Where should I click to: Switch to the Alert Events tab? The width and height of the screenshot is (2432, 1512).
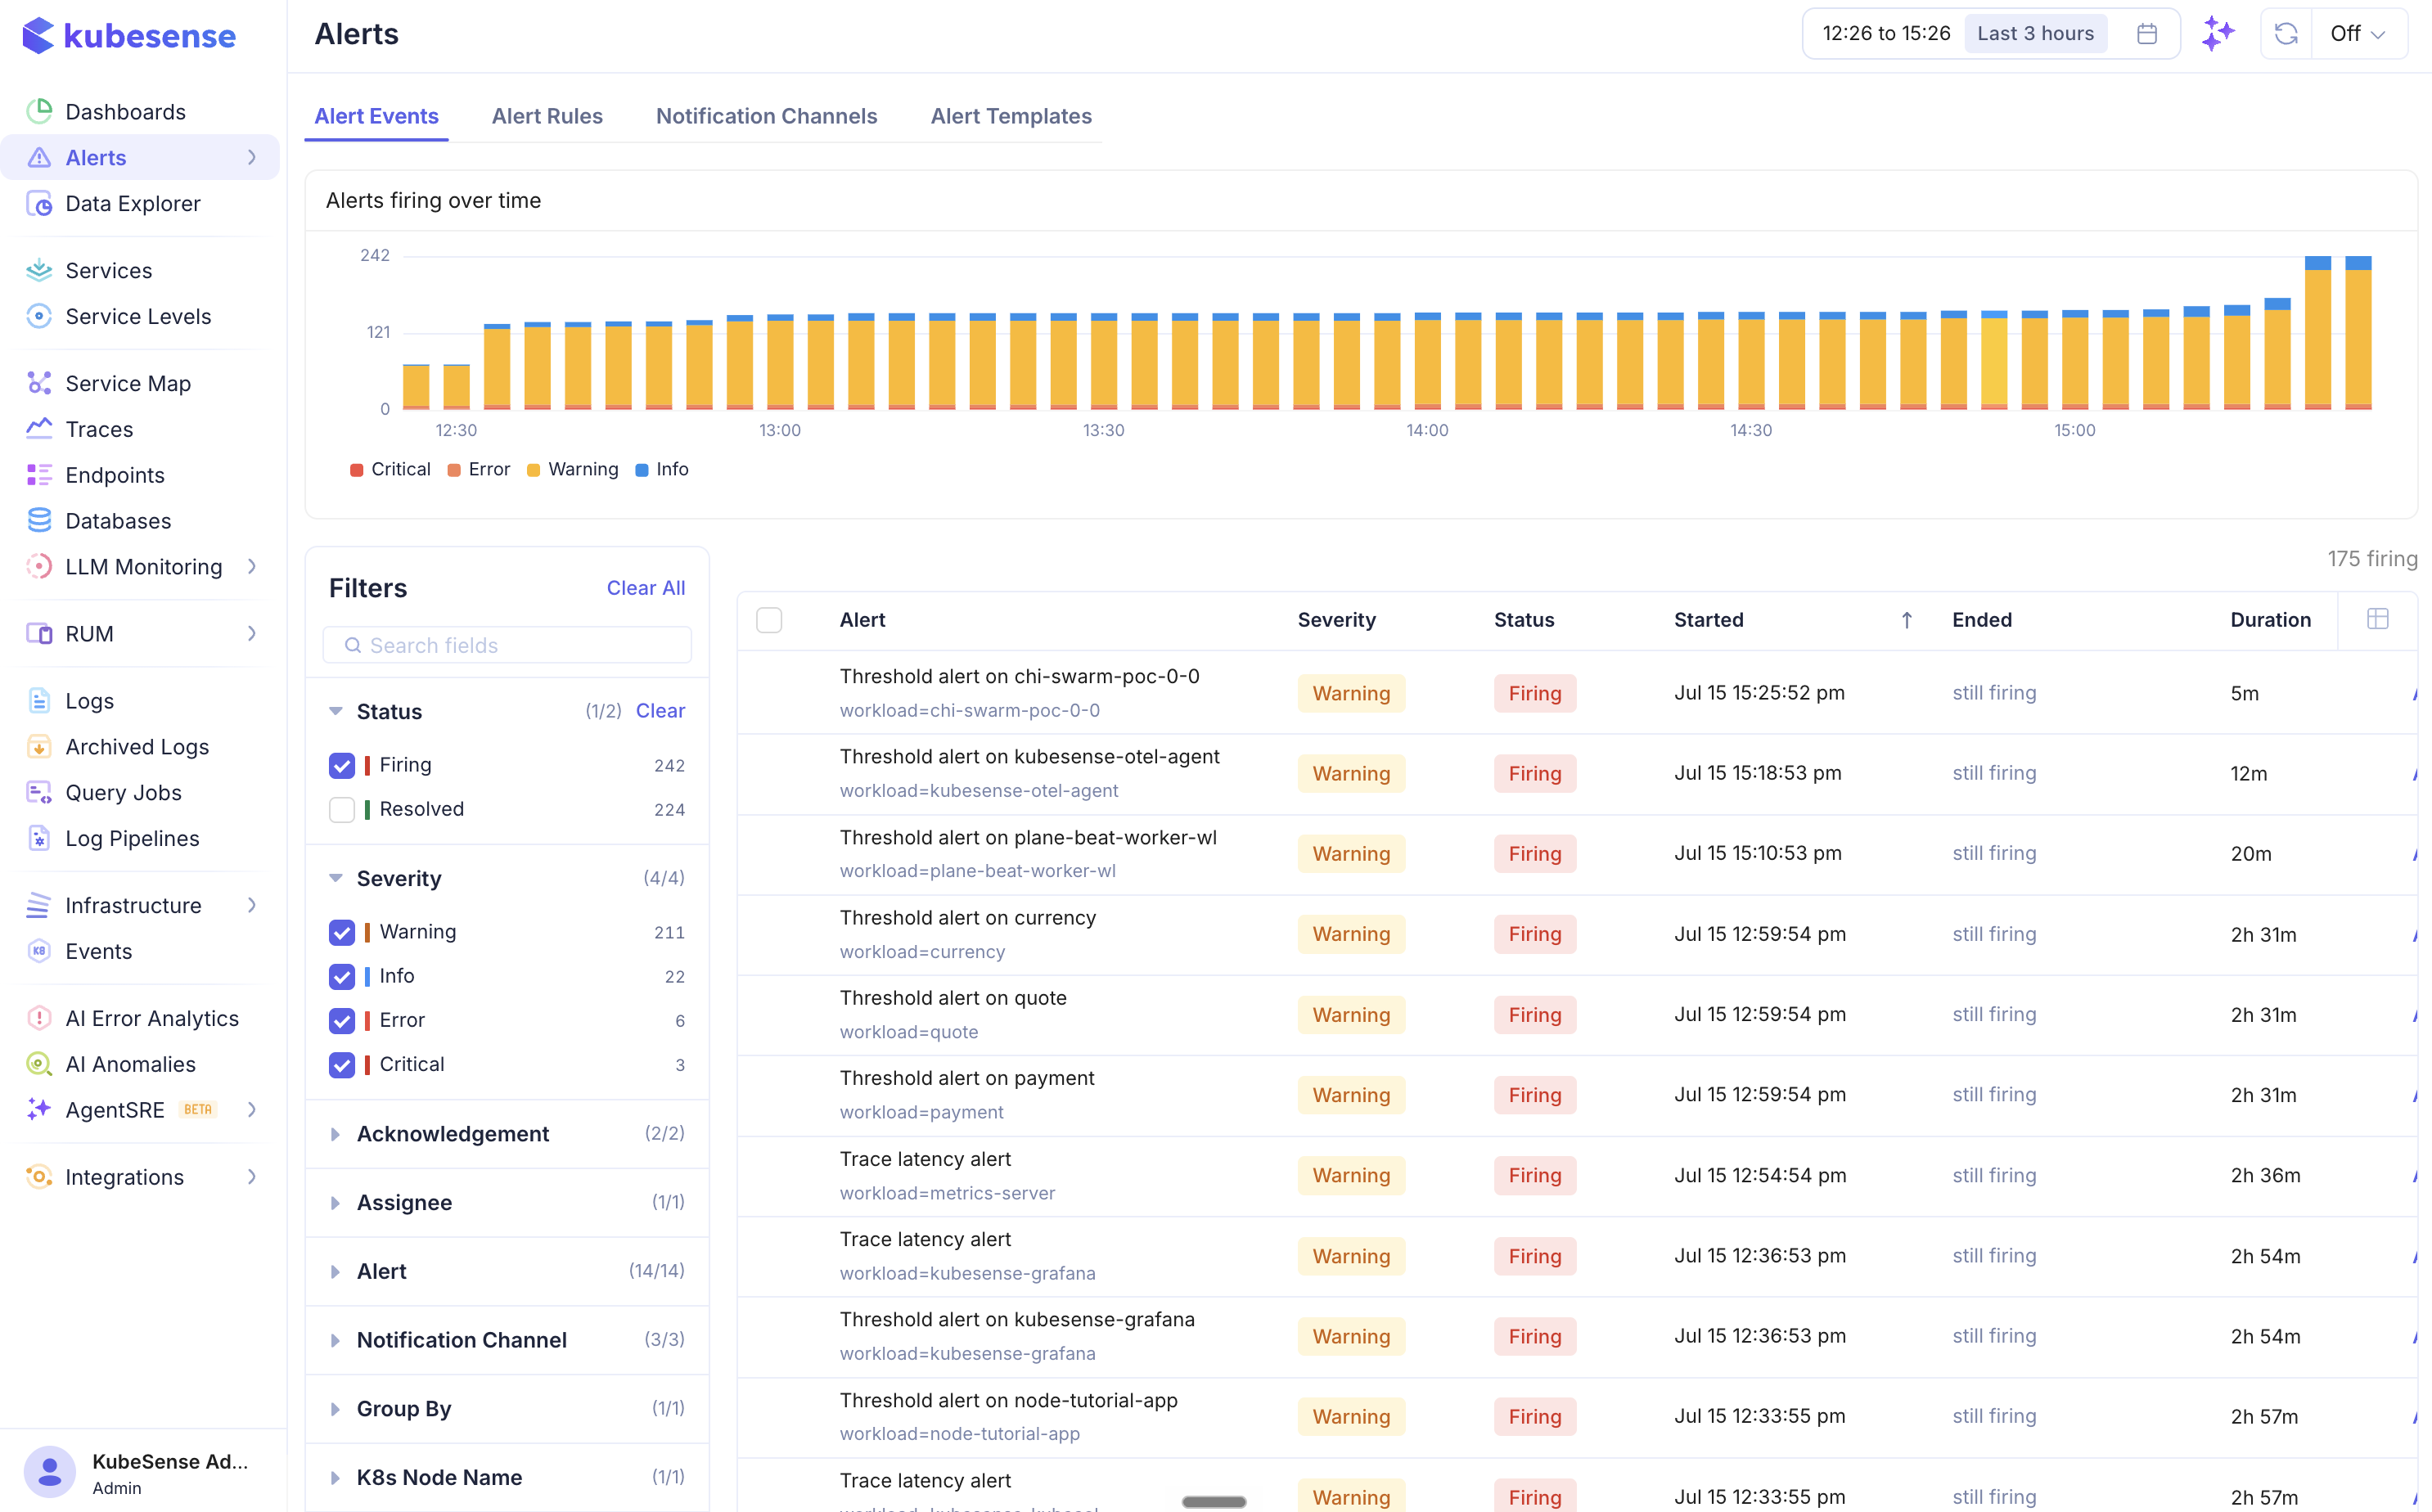click(376, 116)
